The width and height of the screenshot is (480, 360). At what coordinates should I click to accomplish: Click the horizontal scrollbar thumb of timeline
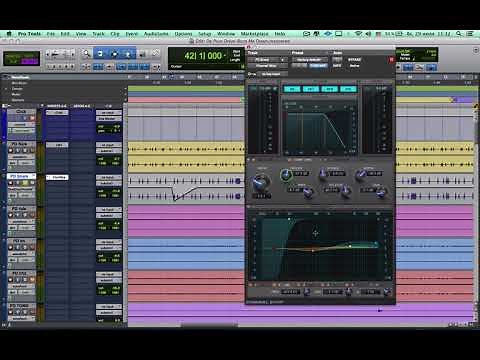pos(209,325)
